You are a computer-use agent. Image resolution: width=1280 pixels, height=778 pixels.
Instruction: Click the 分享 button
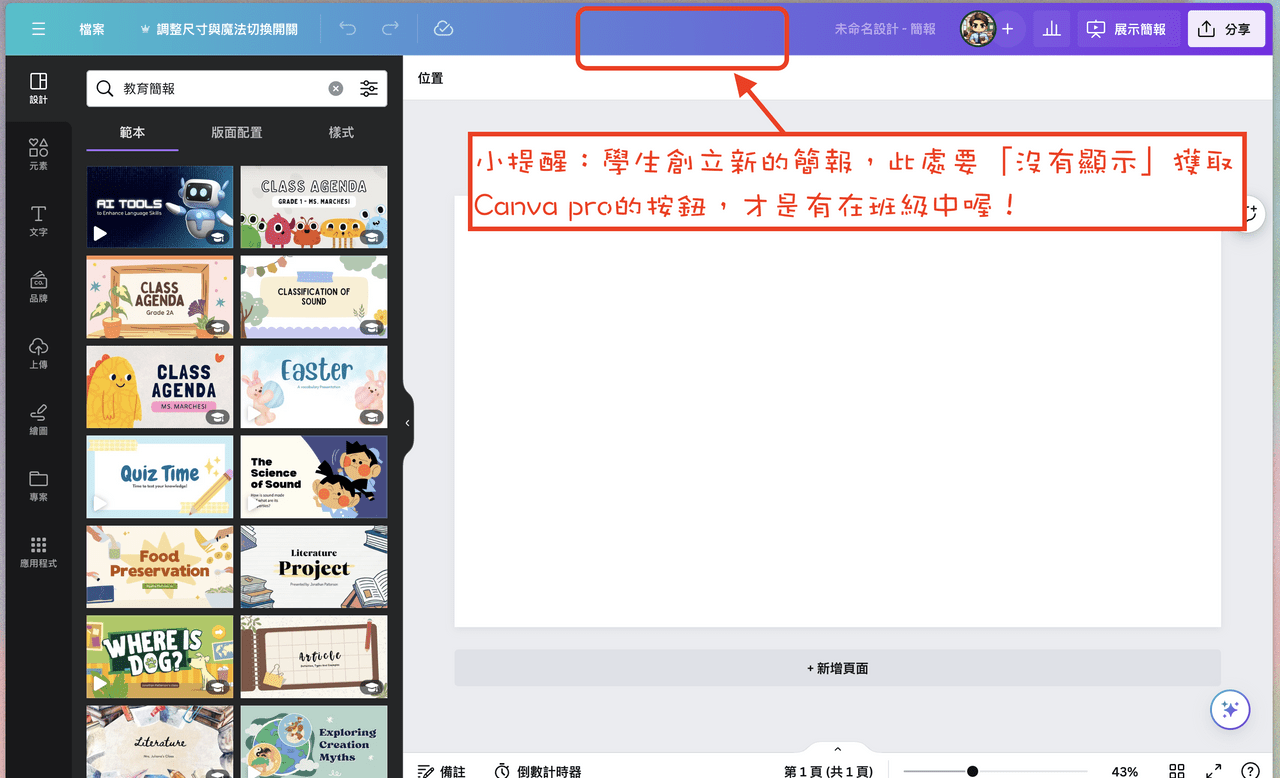[1226, 28]
